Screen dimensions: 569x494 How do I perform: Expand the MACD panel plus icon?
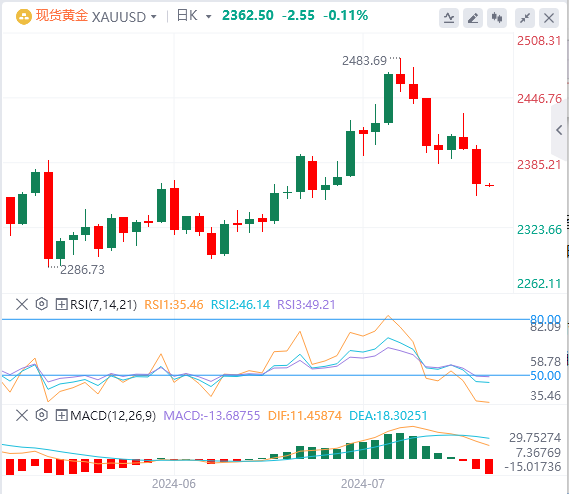coord(61,415)
